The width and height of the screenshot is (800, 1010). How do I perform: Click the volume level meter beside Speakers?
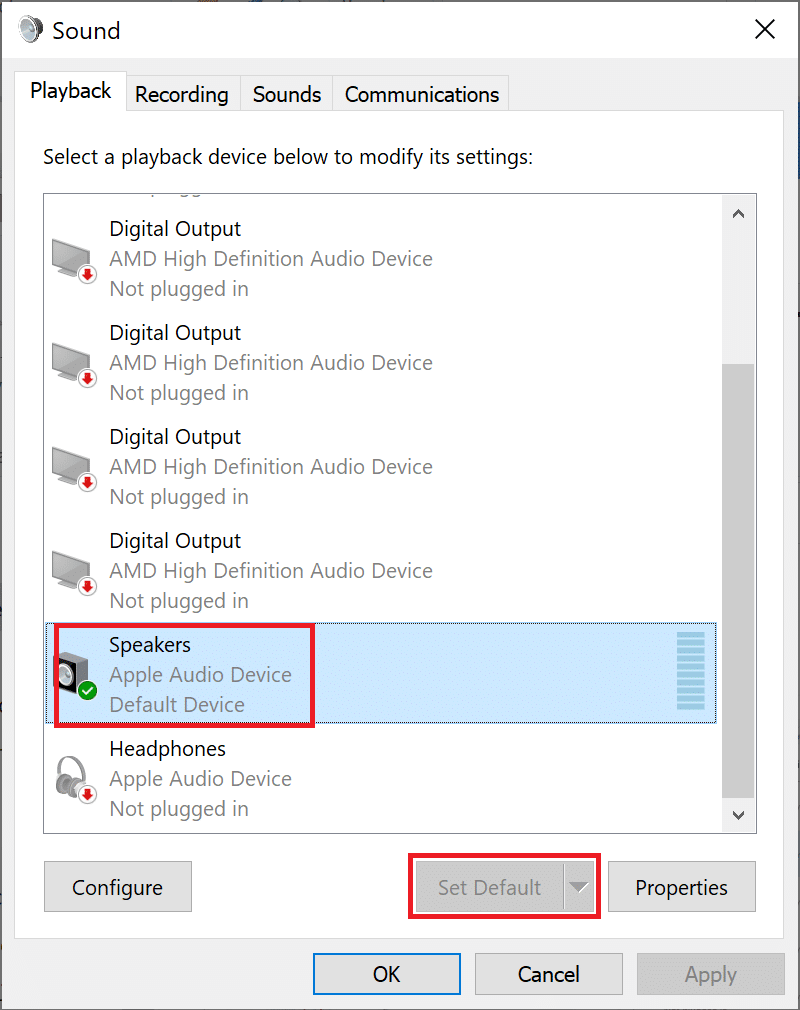pyautogui.click(x=692, y=672)
